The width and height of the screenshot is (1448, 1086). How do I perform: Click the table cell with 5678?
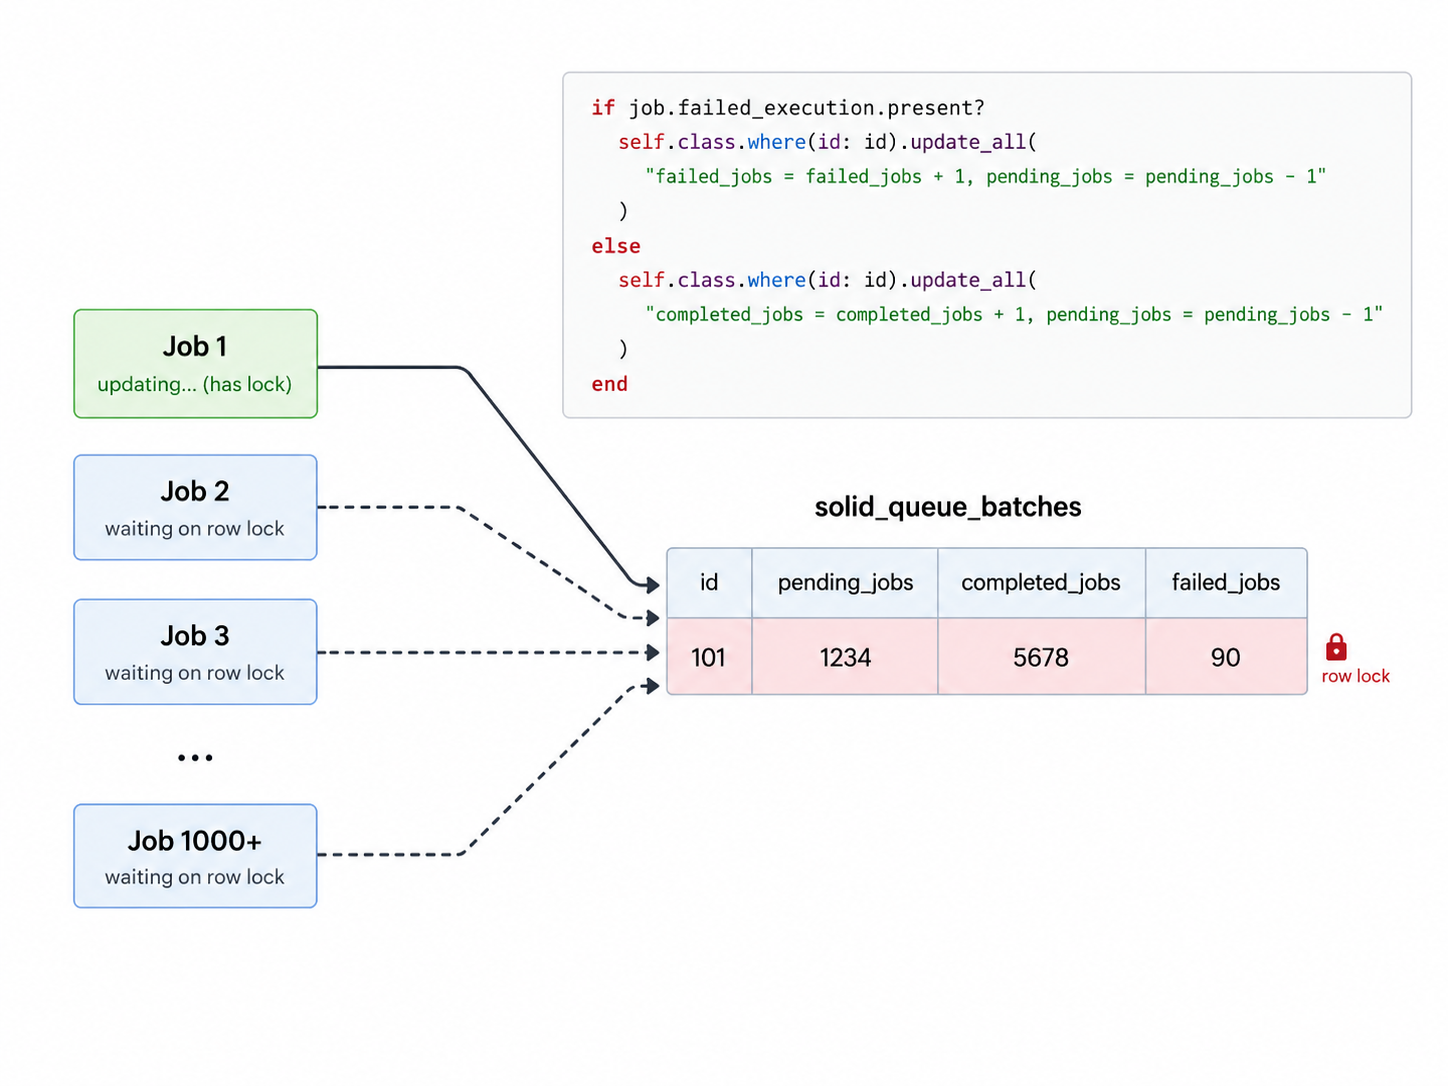pyautogui.click(x=1041, y=656)
